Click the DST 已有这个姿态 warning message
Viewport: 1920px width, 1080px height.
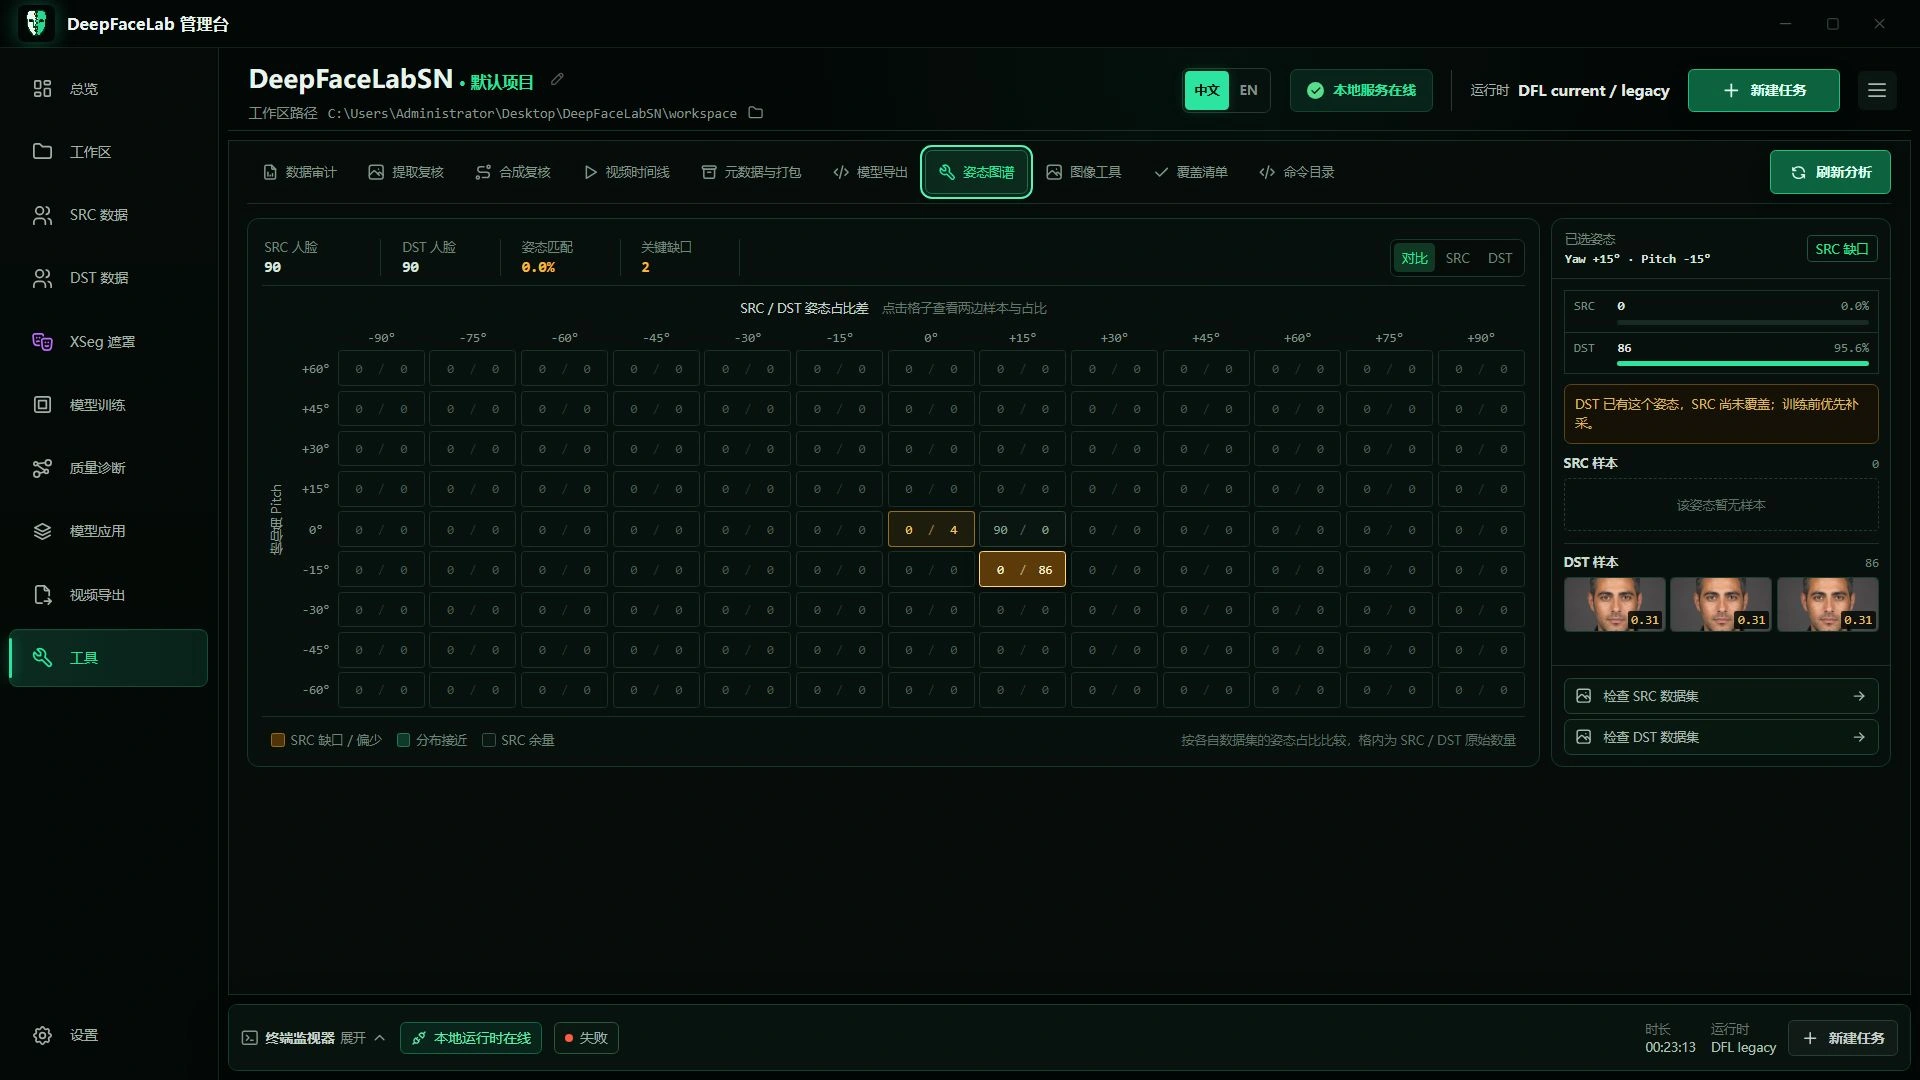[1720, 414]
